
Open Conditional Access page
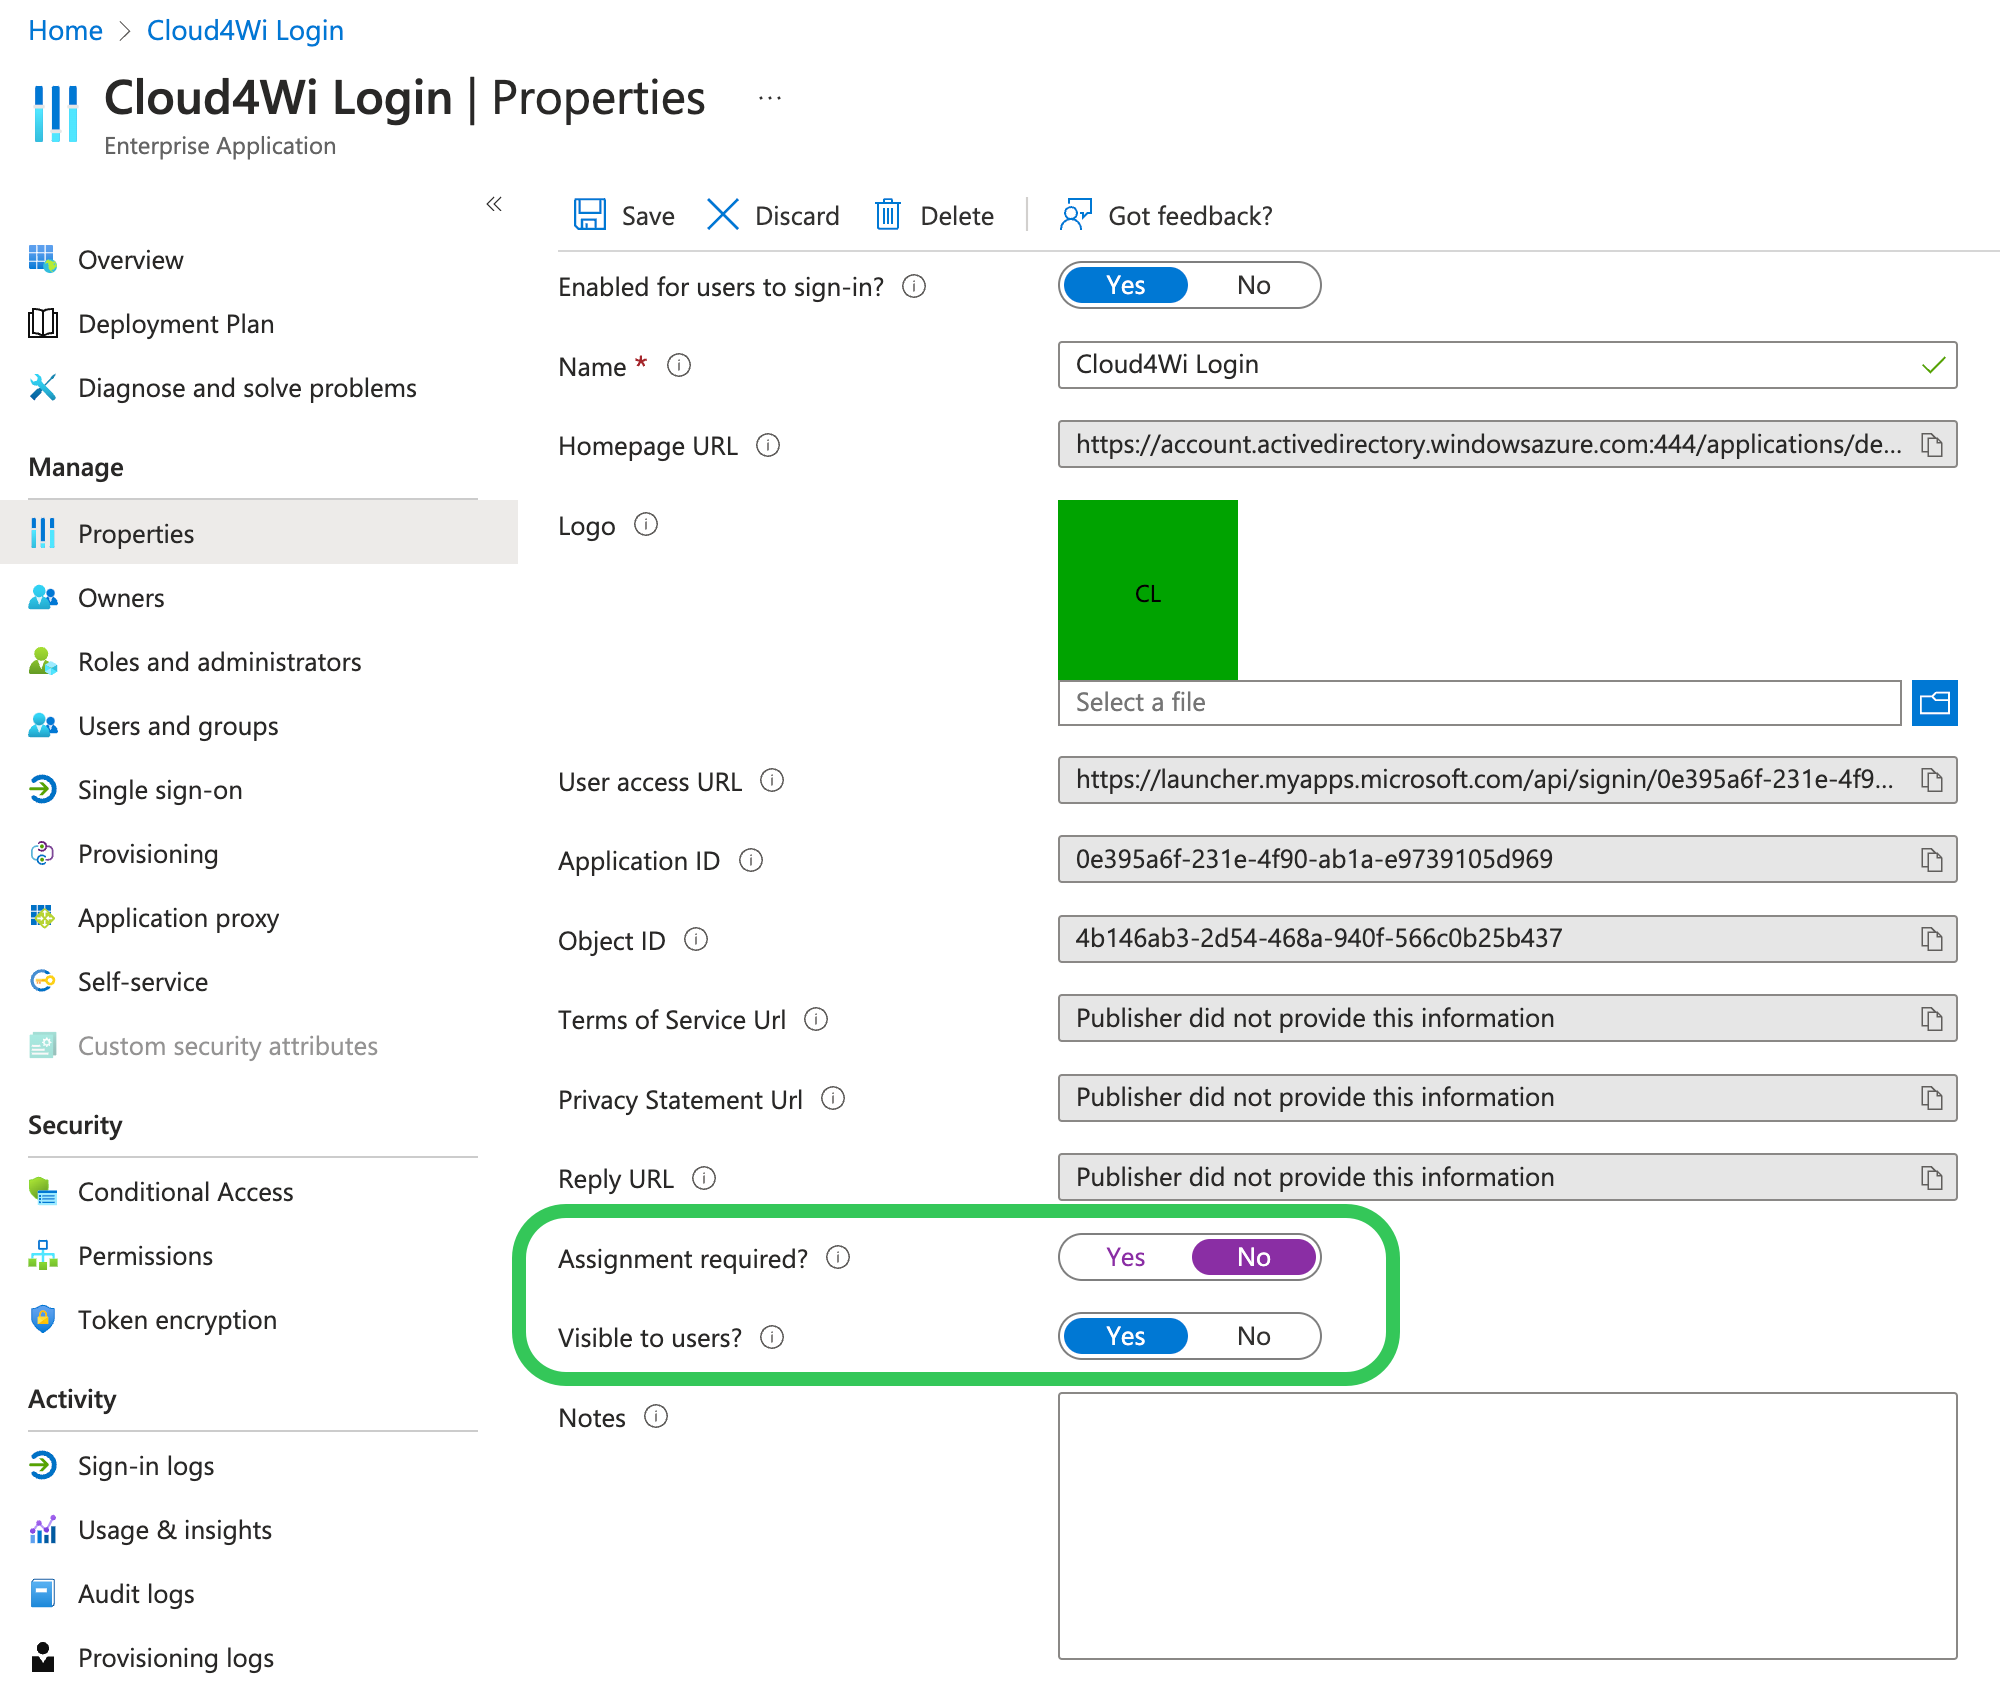point(258,1192)
